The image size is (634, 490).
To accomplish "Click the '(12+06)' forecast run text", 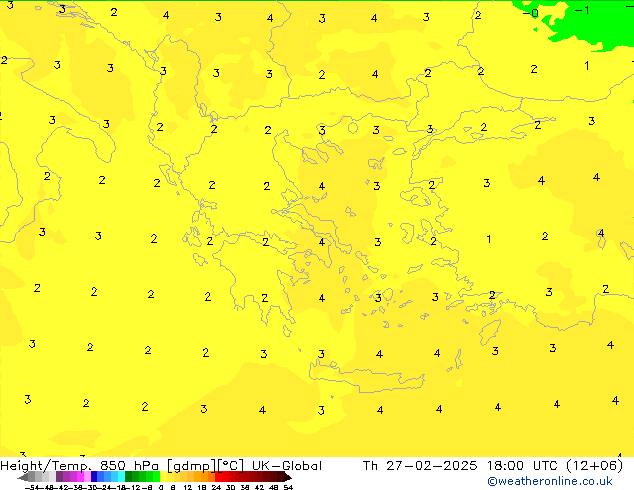I will tap(594, 466).
